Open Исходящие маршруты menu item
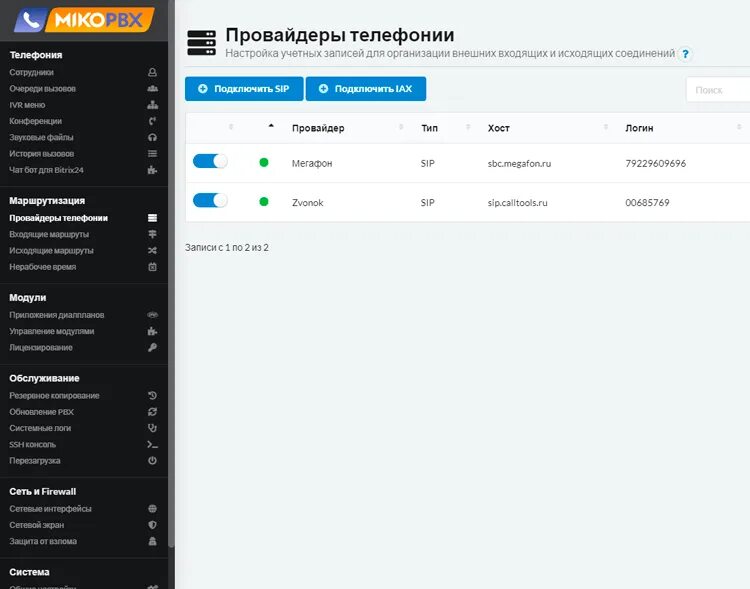The image size is (750, 589). tap(51, 251)
